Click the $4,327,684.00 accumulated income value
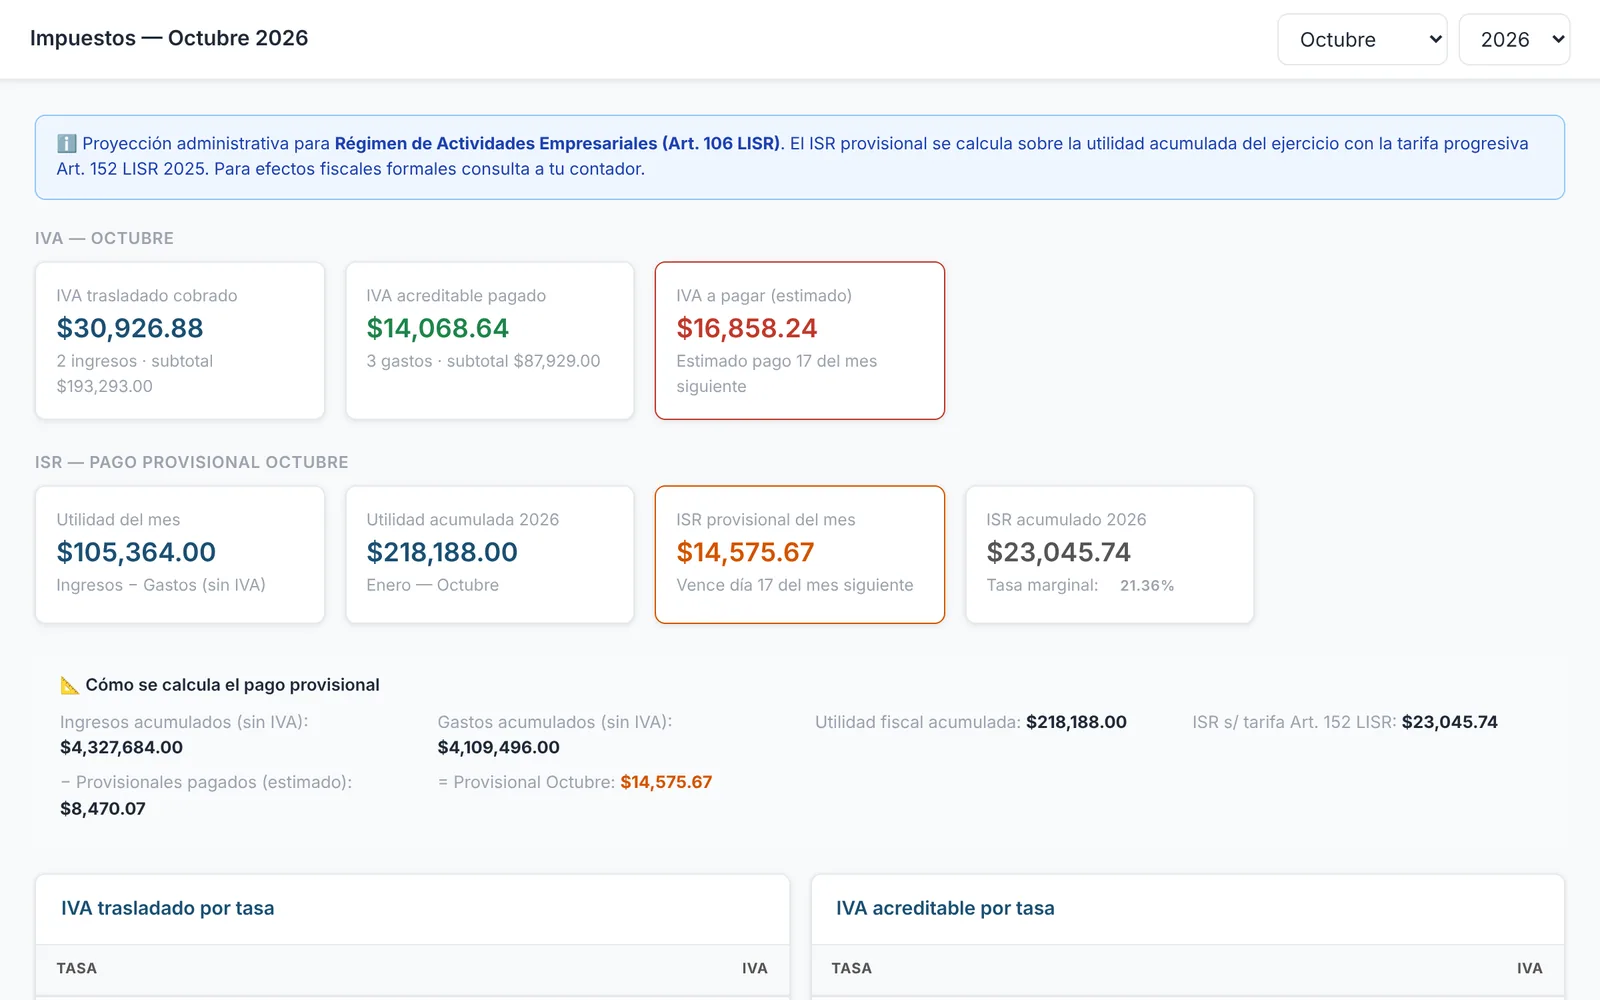This screenshot has height=1000, width=1600. (122, 748)
